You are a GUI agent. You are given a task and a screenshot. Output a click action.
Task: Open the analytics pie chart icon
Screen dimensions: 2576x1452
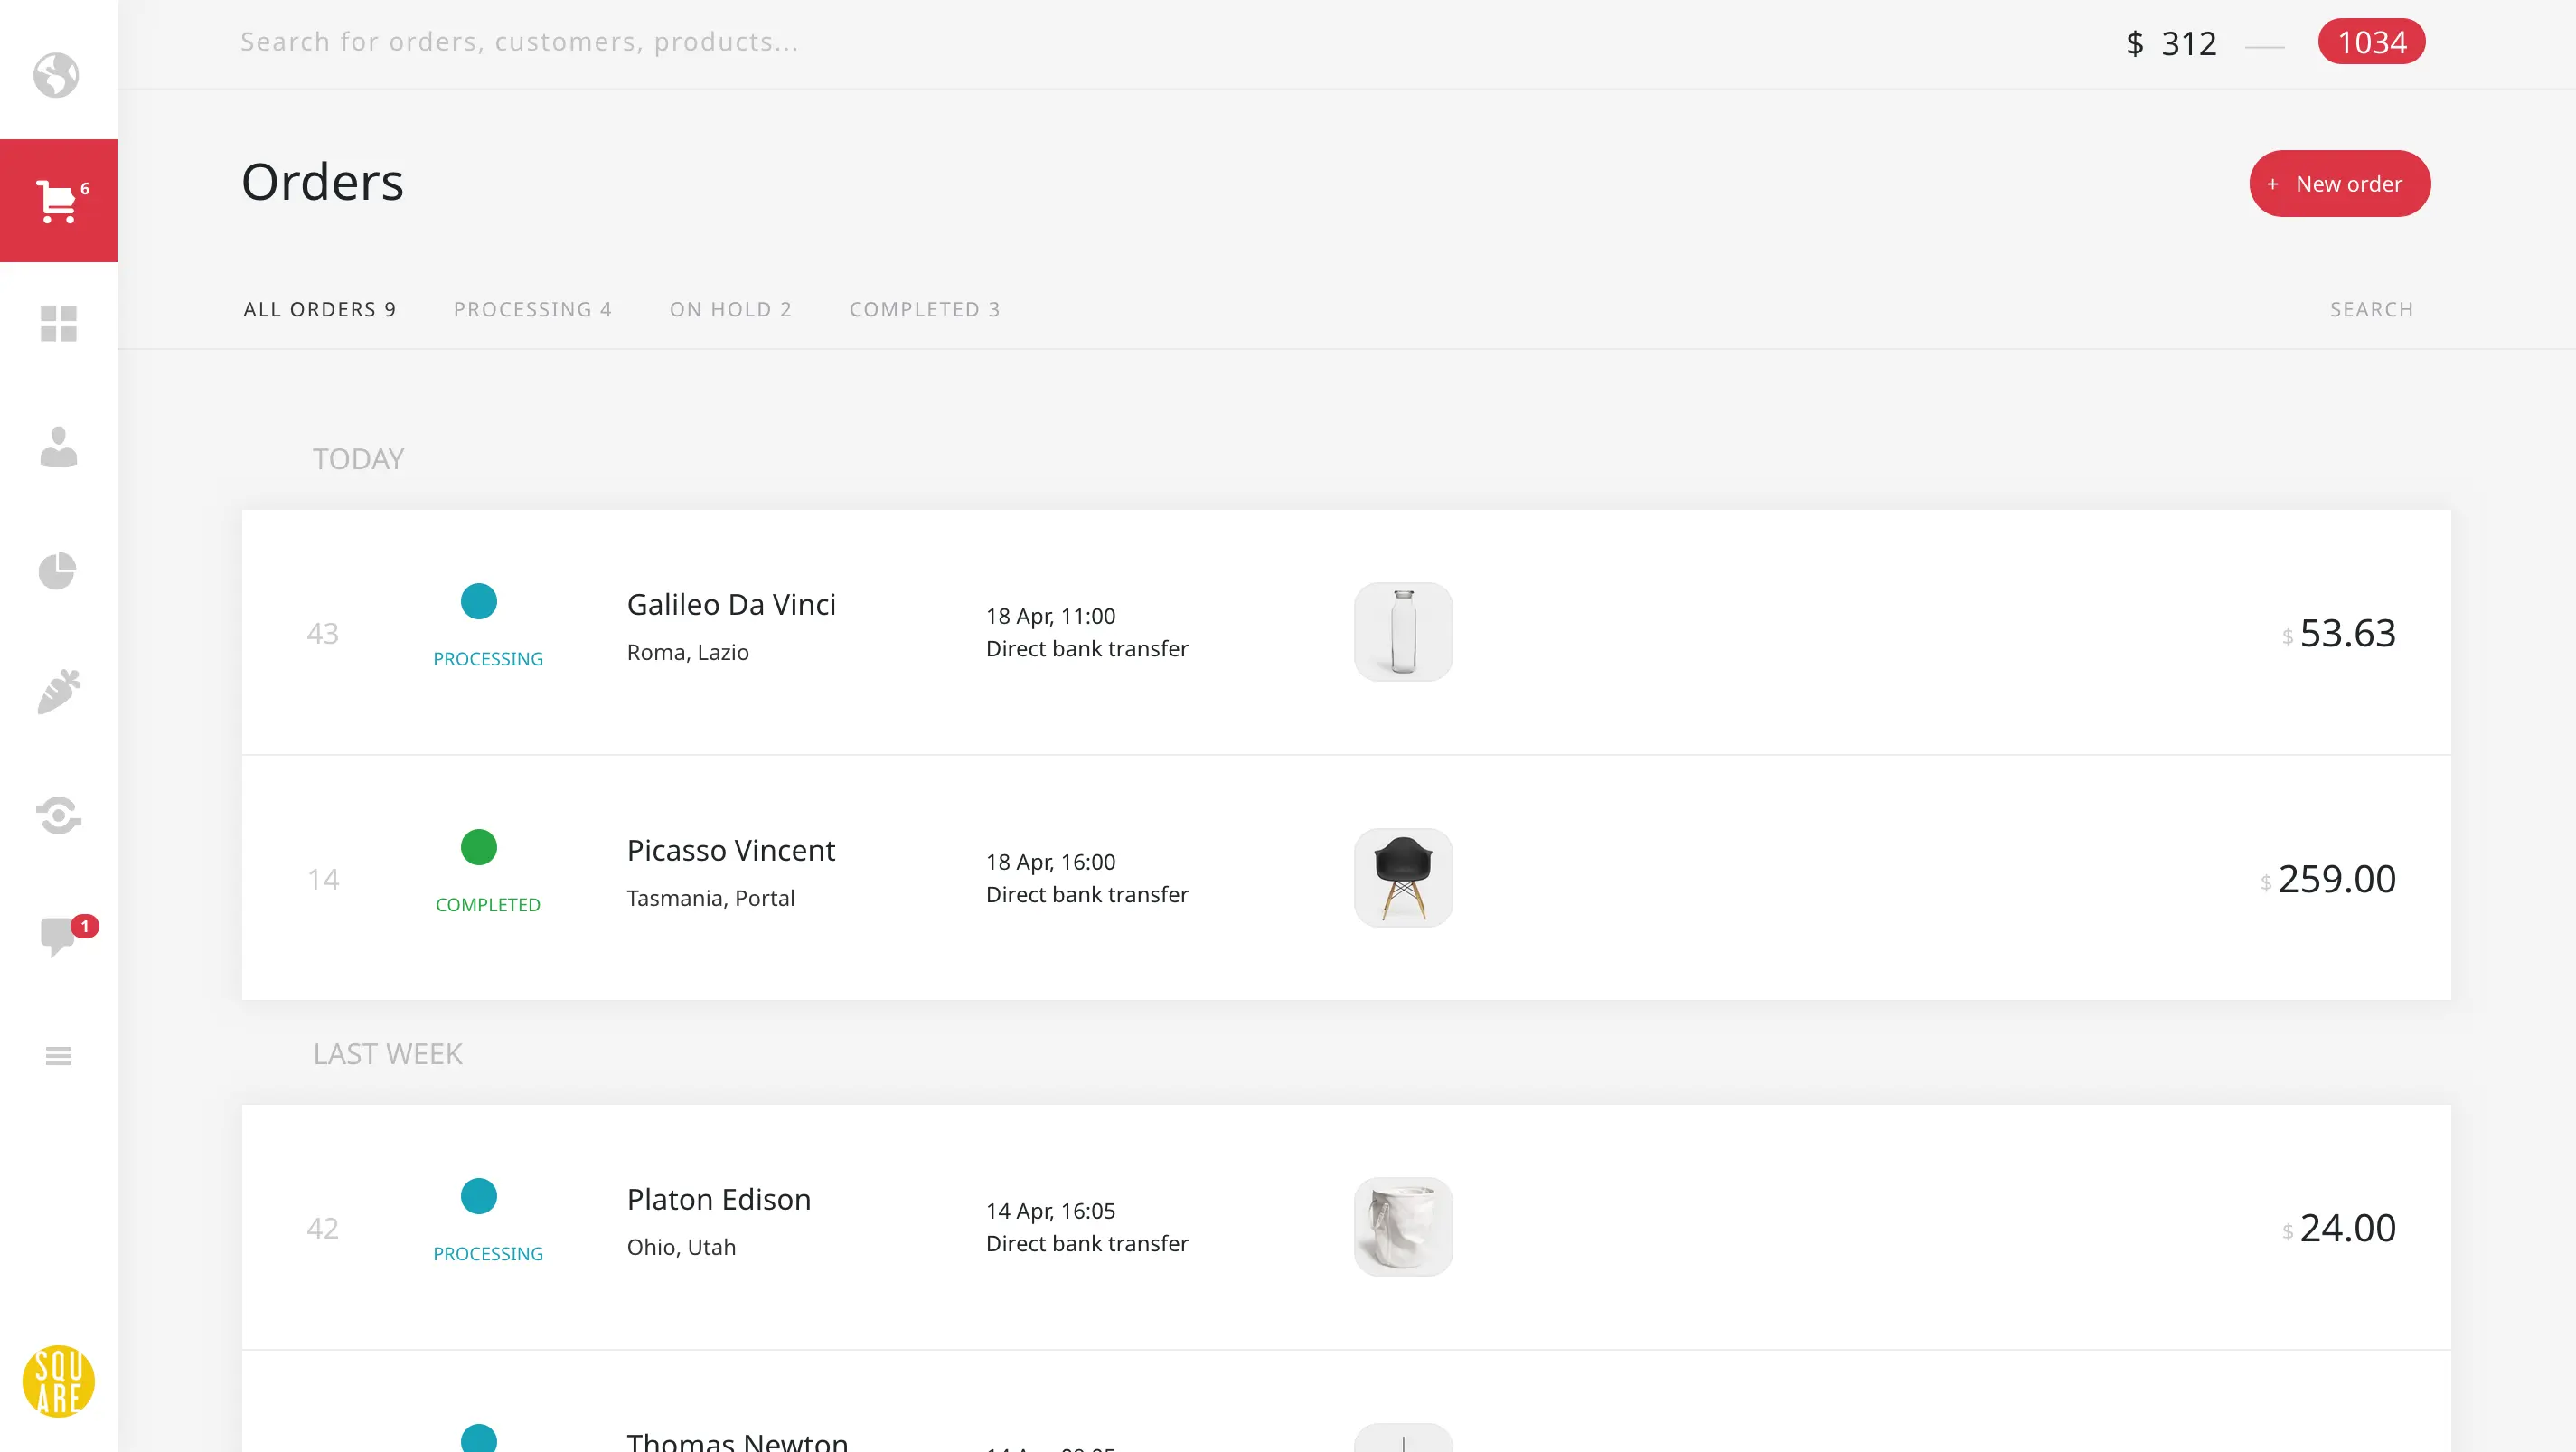point(59,570)
